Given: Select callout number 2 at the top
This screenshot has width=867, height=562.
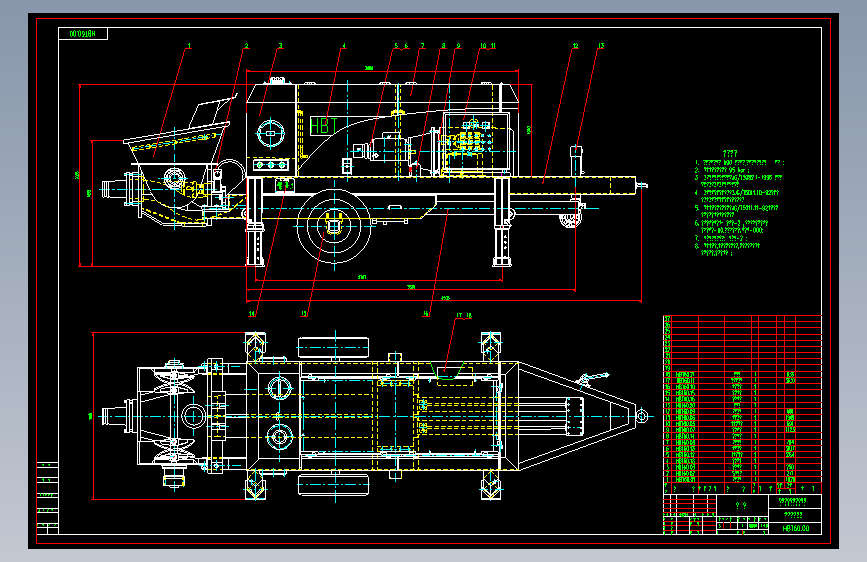Looking at the screenshot, I should 247,46.
